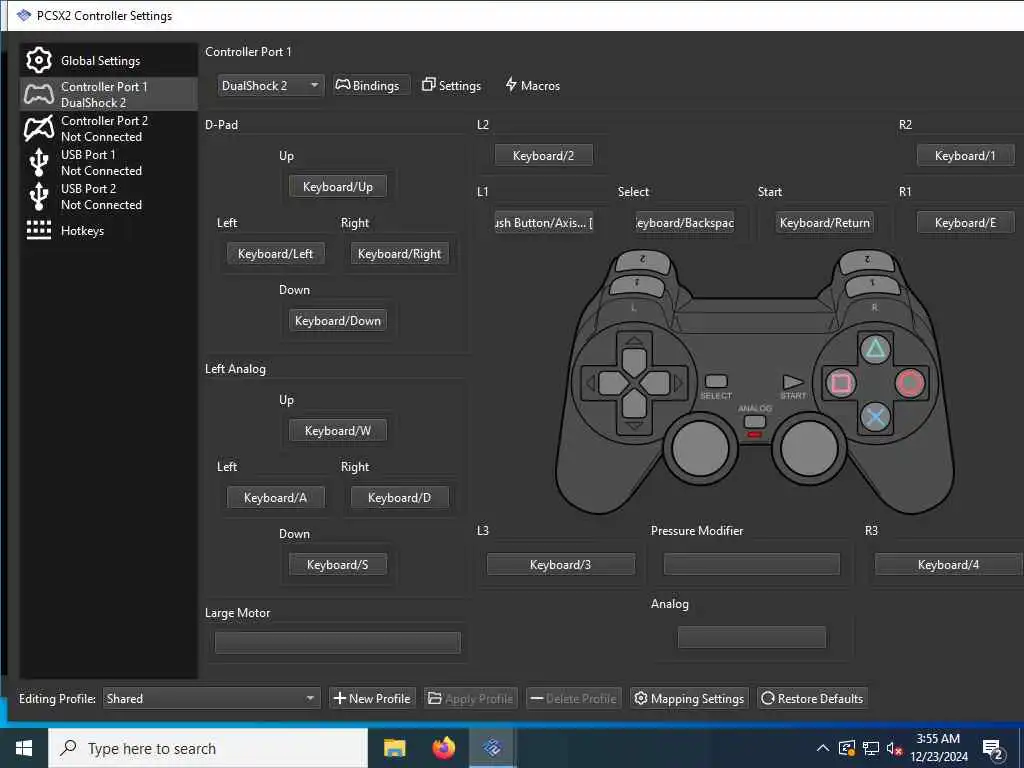The height and width of the screenshot is (768, 1024).
Task: Rebind D-Pad Down Keyboard/Down button
Action: tap(338, 321)
